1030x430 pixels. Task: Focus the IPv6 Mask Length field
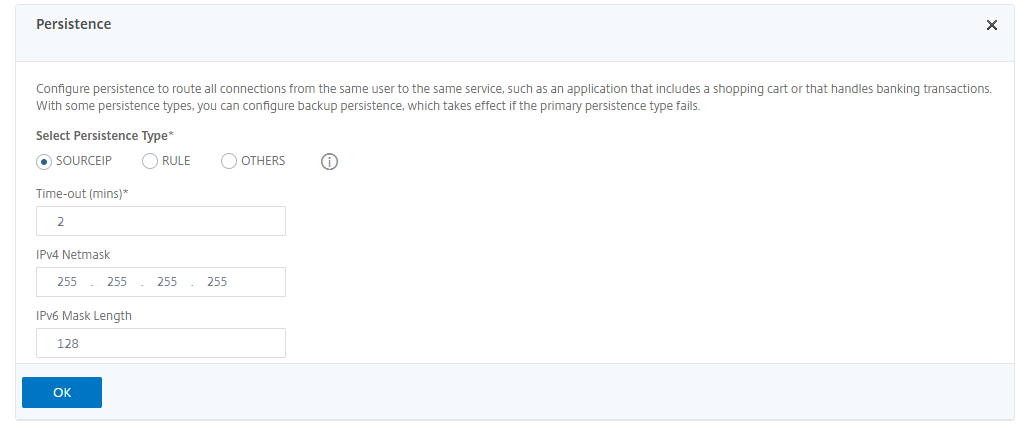click(161, 343)
